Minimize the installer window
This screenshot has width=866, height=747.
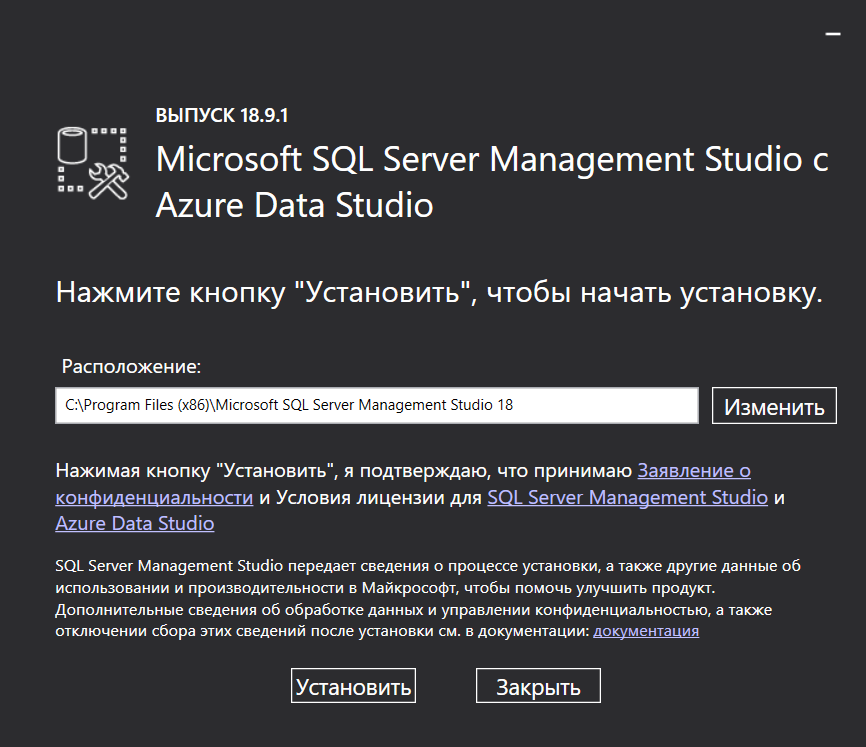(832, 33)
